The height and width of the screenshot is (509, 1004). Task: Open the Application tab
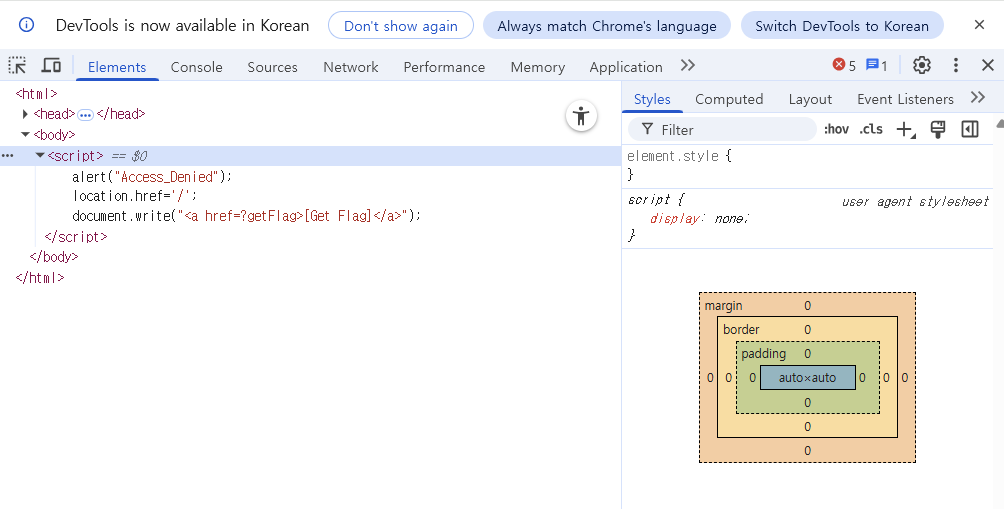tap(626, 67)
